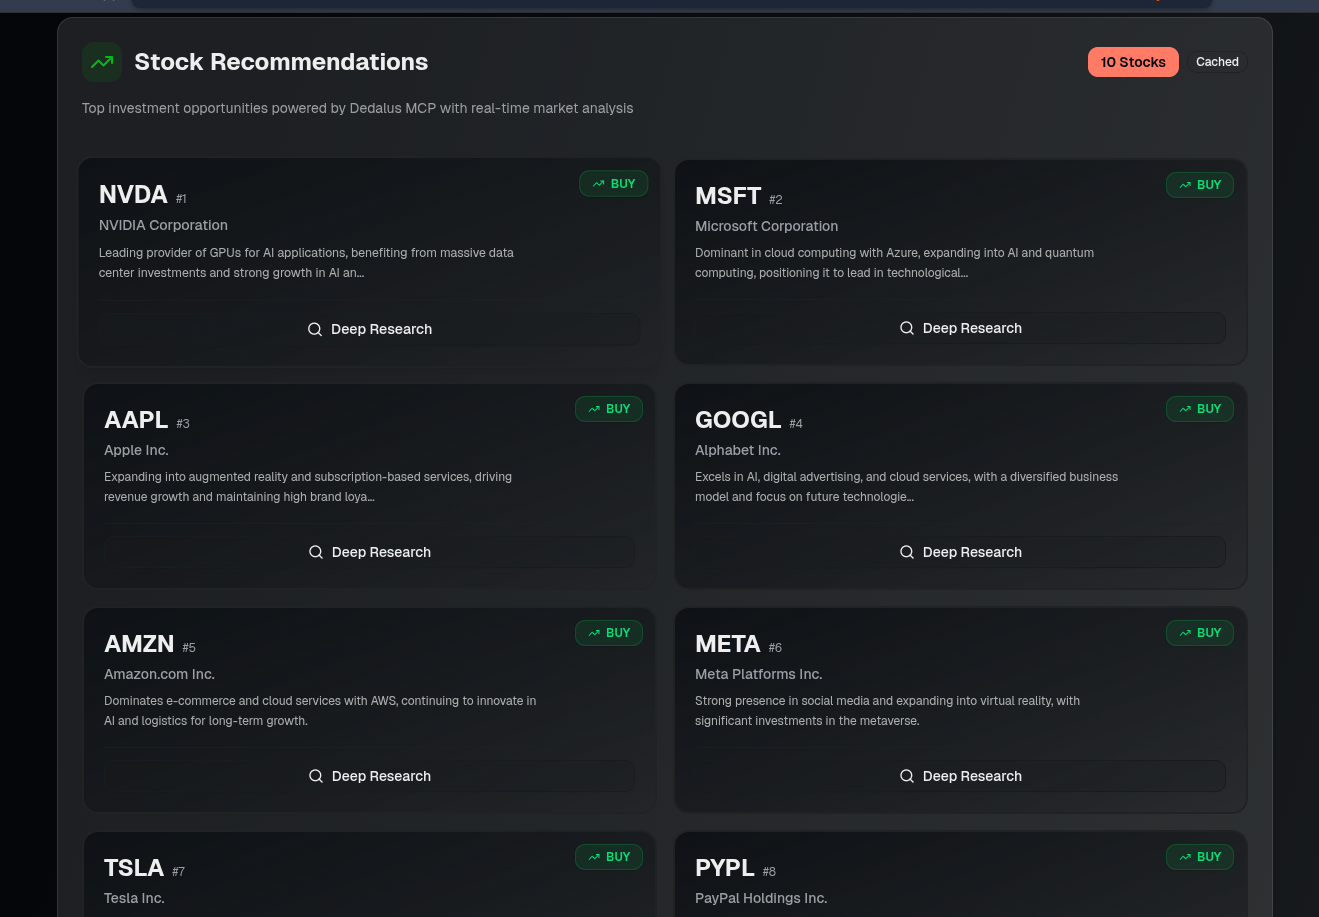
Task: Open Deep Research for NVDA
Action: pyautogui.click(x=370, y=329)
